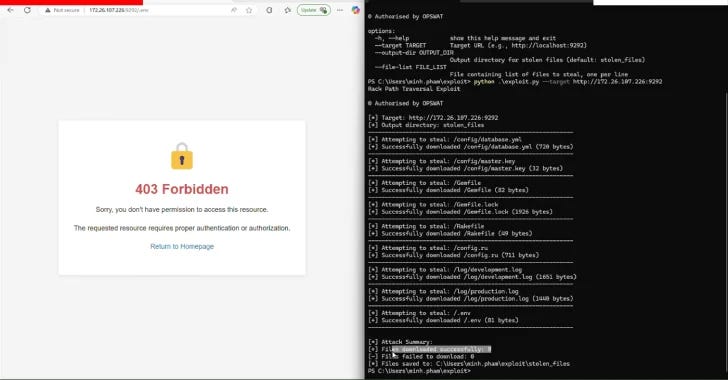Viewport: 728px width, 380px height.
Task: Follow the Return to Homepage link
Action: pos(182,246)
